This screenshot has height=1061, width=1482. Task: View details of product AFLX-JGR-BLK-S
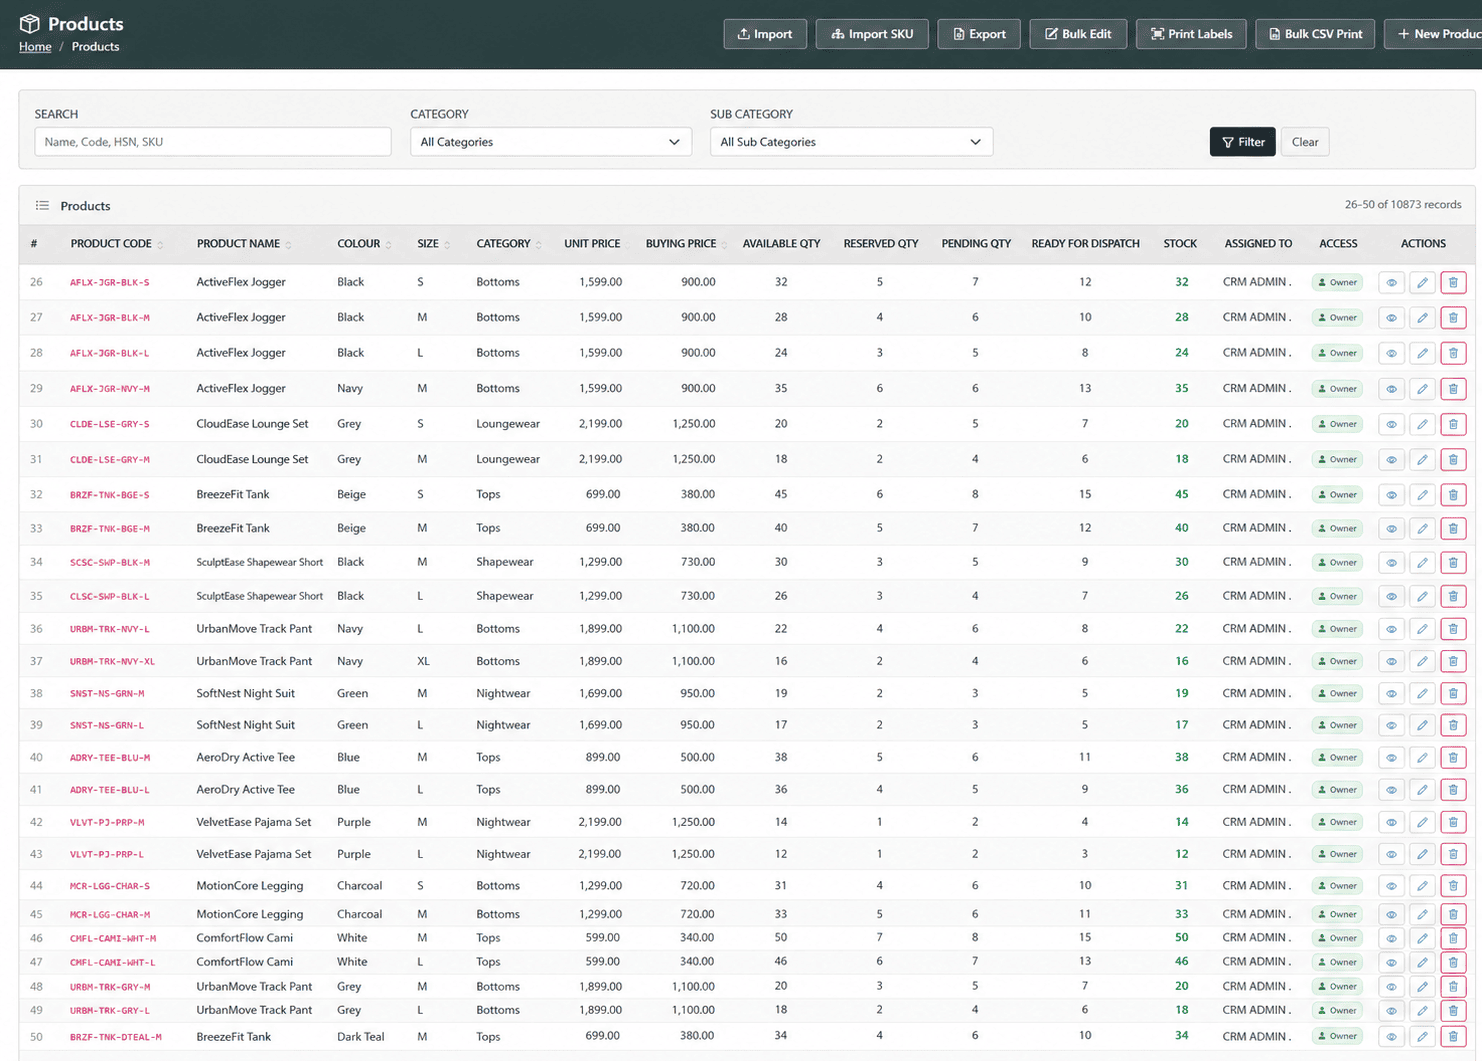(1391, 283)
